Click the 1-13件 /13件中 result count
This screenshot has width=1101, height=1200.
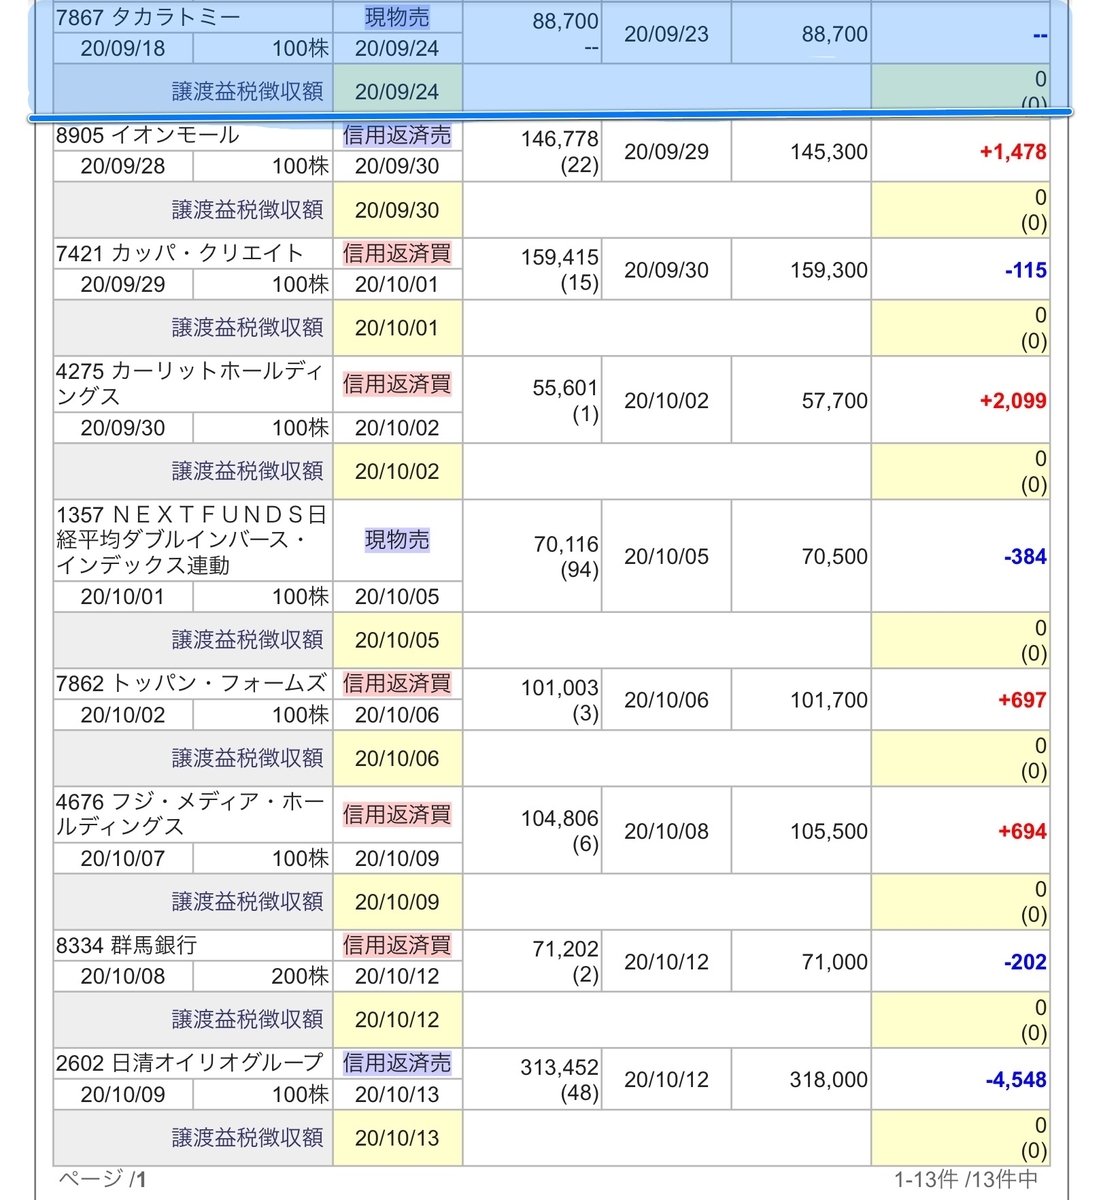click(966, 1180)
